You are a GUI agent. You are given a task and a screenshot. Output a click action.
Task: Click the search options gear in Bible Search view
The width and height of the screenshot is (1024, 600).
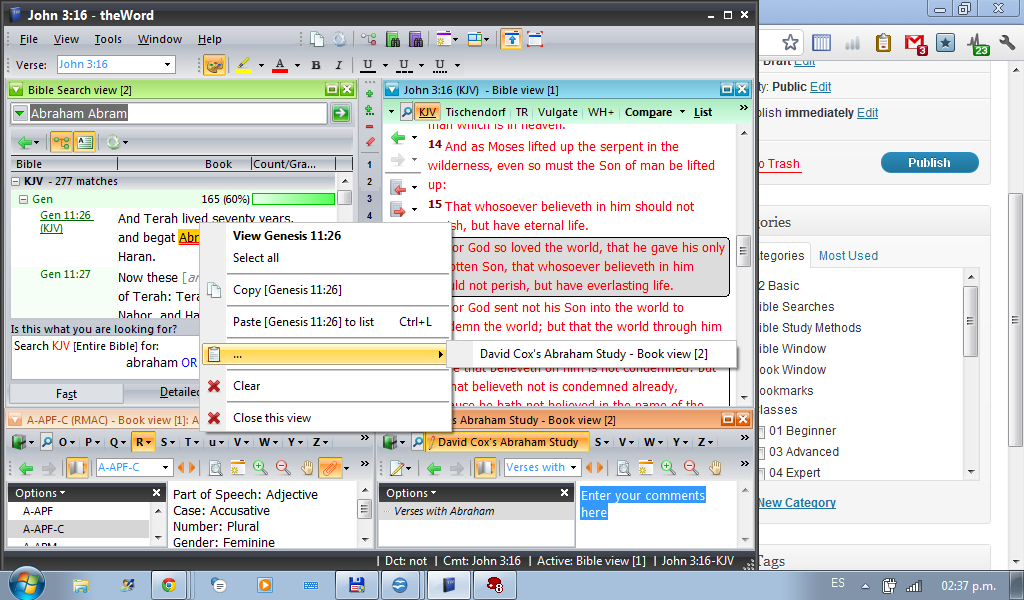coord(112,142)
